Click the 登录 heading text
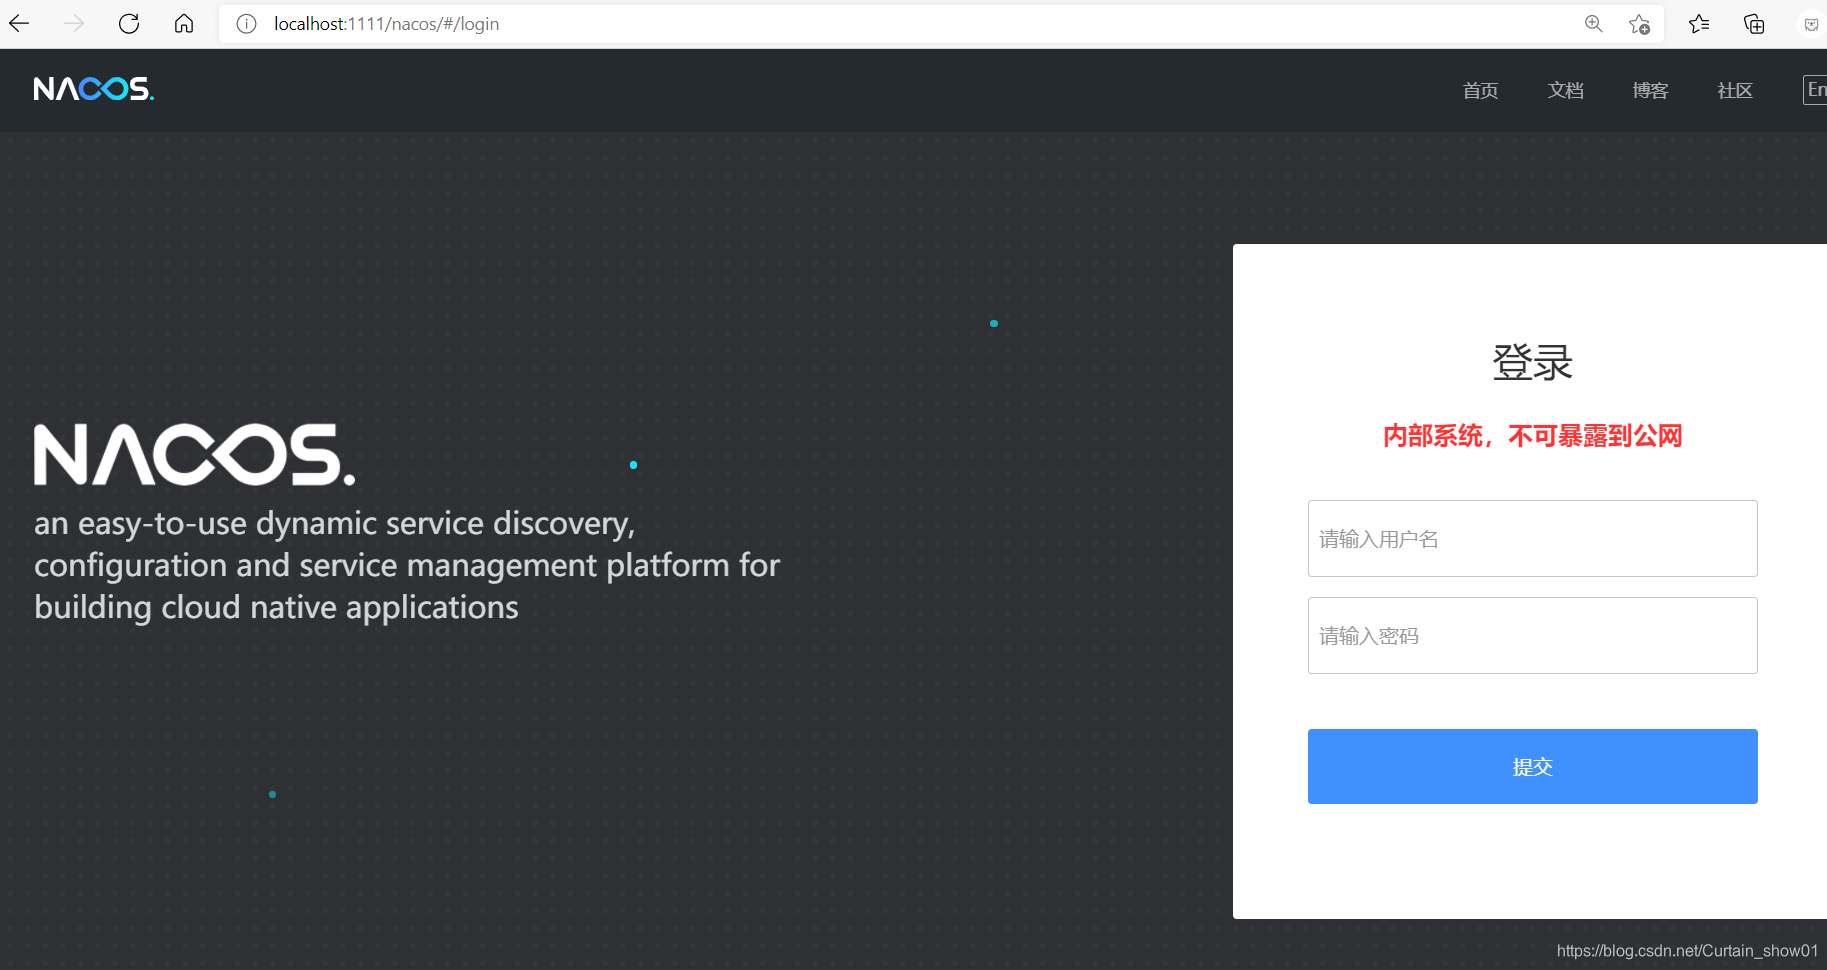The image size is (1827, 970). (1532, 362)
